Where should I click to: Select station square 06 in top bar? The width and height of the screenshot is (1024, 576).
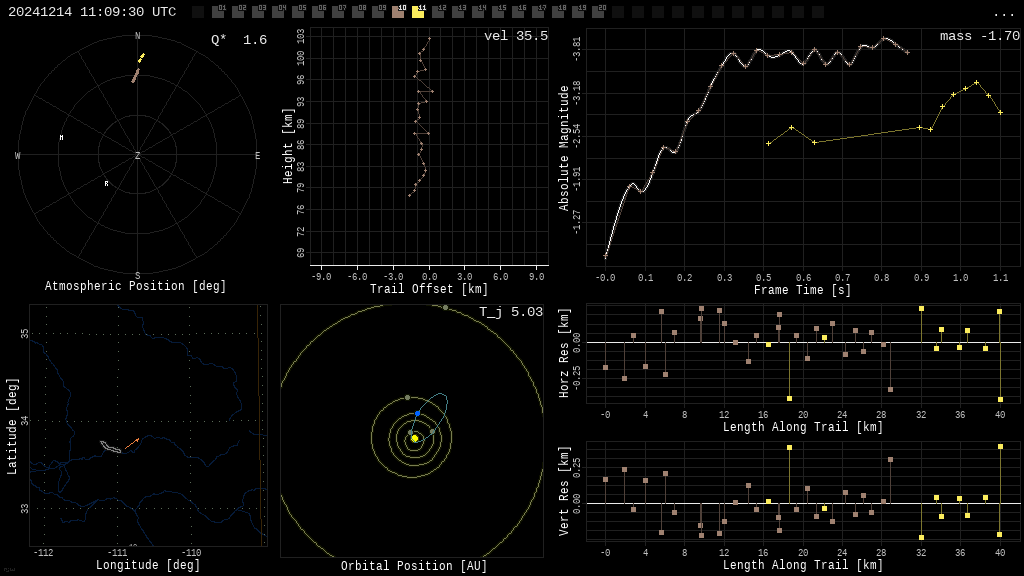318,12
